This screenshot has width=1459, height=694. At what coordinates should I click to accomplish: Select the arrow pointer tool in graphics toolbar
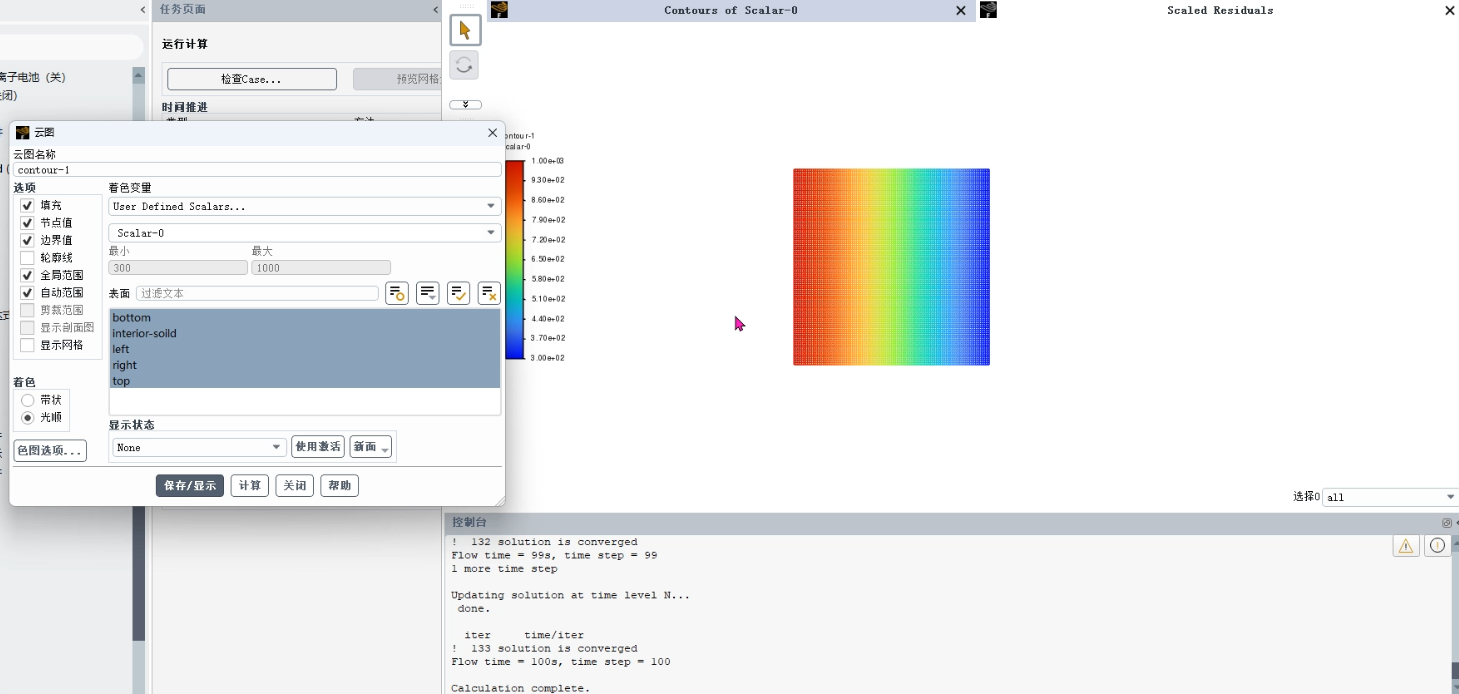(464, 30)
